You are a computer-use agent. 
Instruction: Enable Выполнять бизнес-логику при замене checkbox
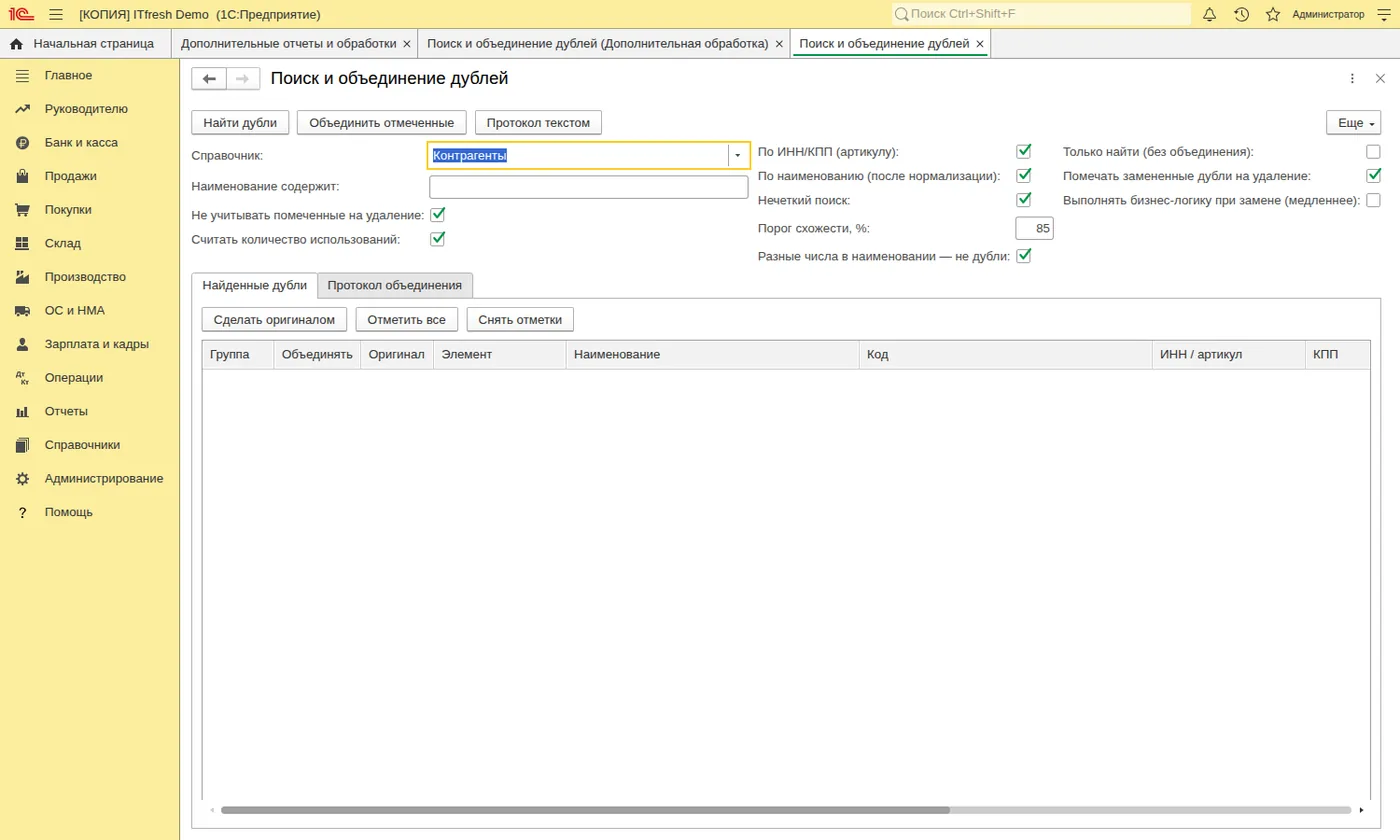coord(1373,200)
